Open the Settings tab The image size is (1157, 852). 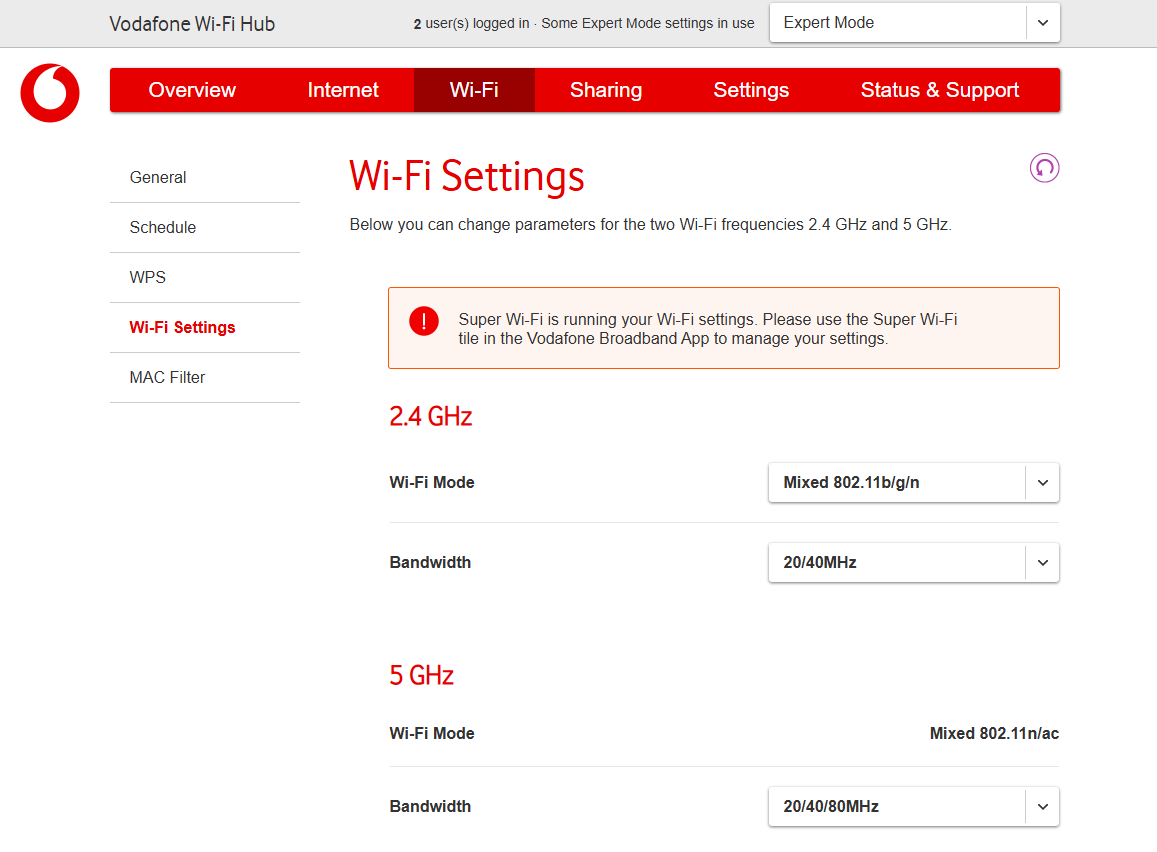pyautogui.click(x=751, y=90)
